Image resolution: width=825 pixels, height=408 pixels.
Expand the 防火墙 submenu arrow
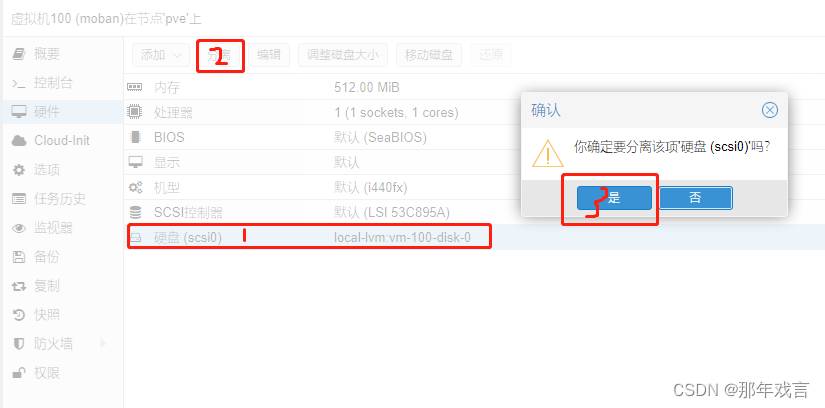(103, 344)
